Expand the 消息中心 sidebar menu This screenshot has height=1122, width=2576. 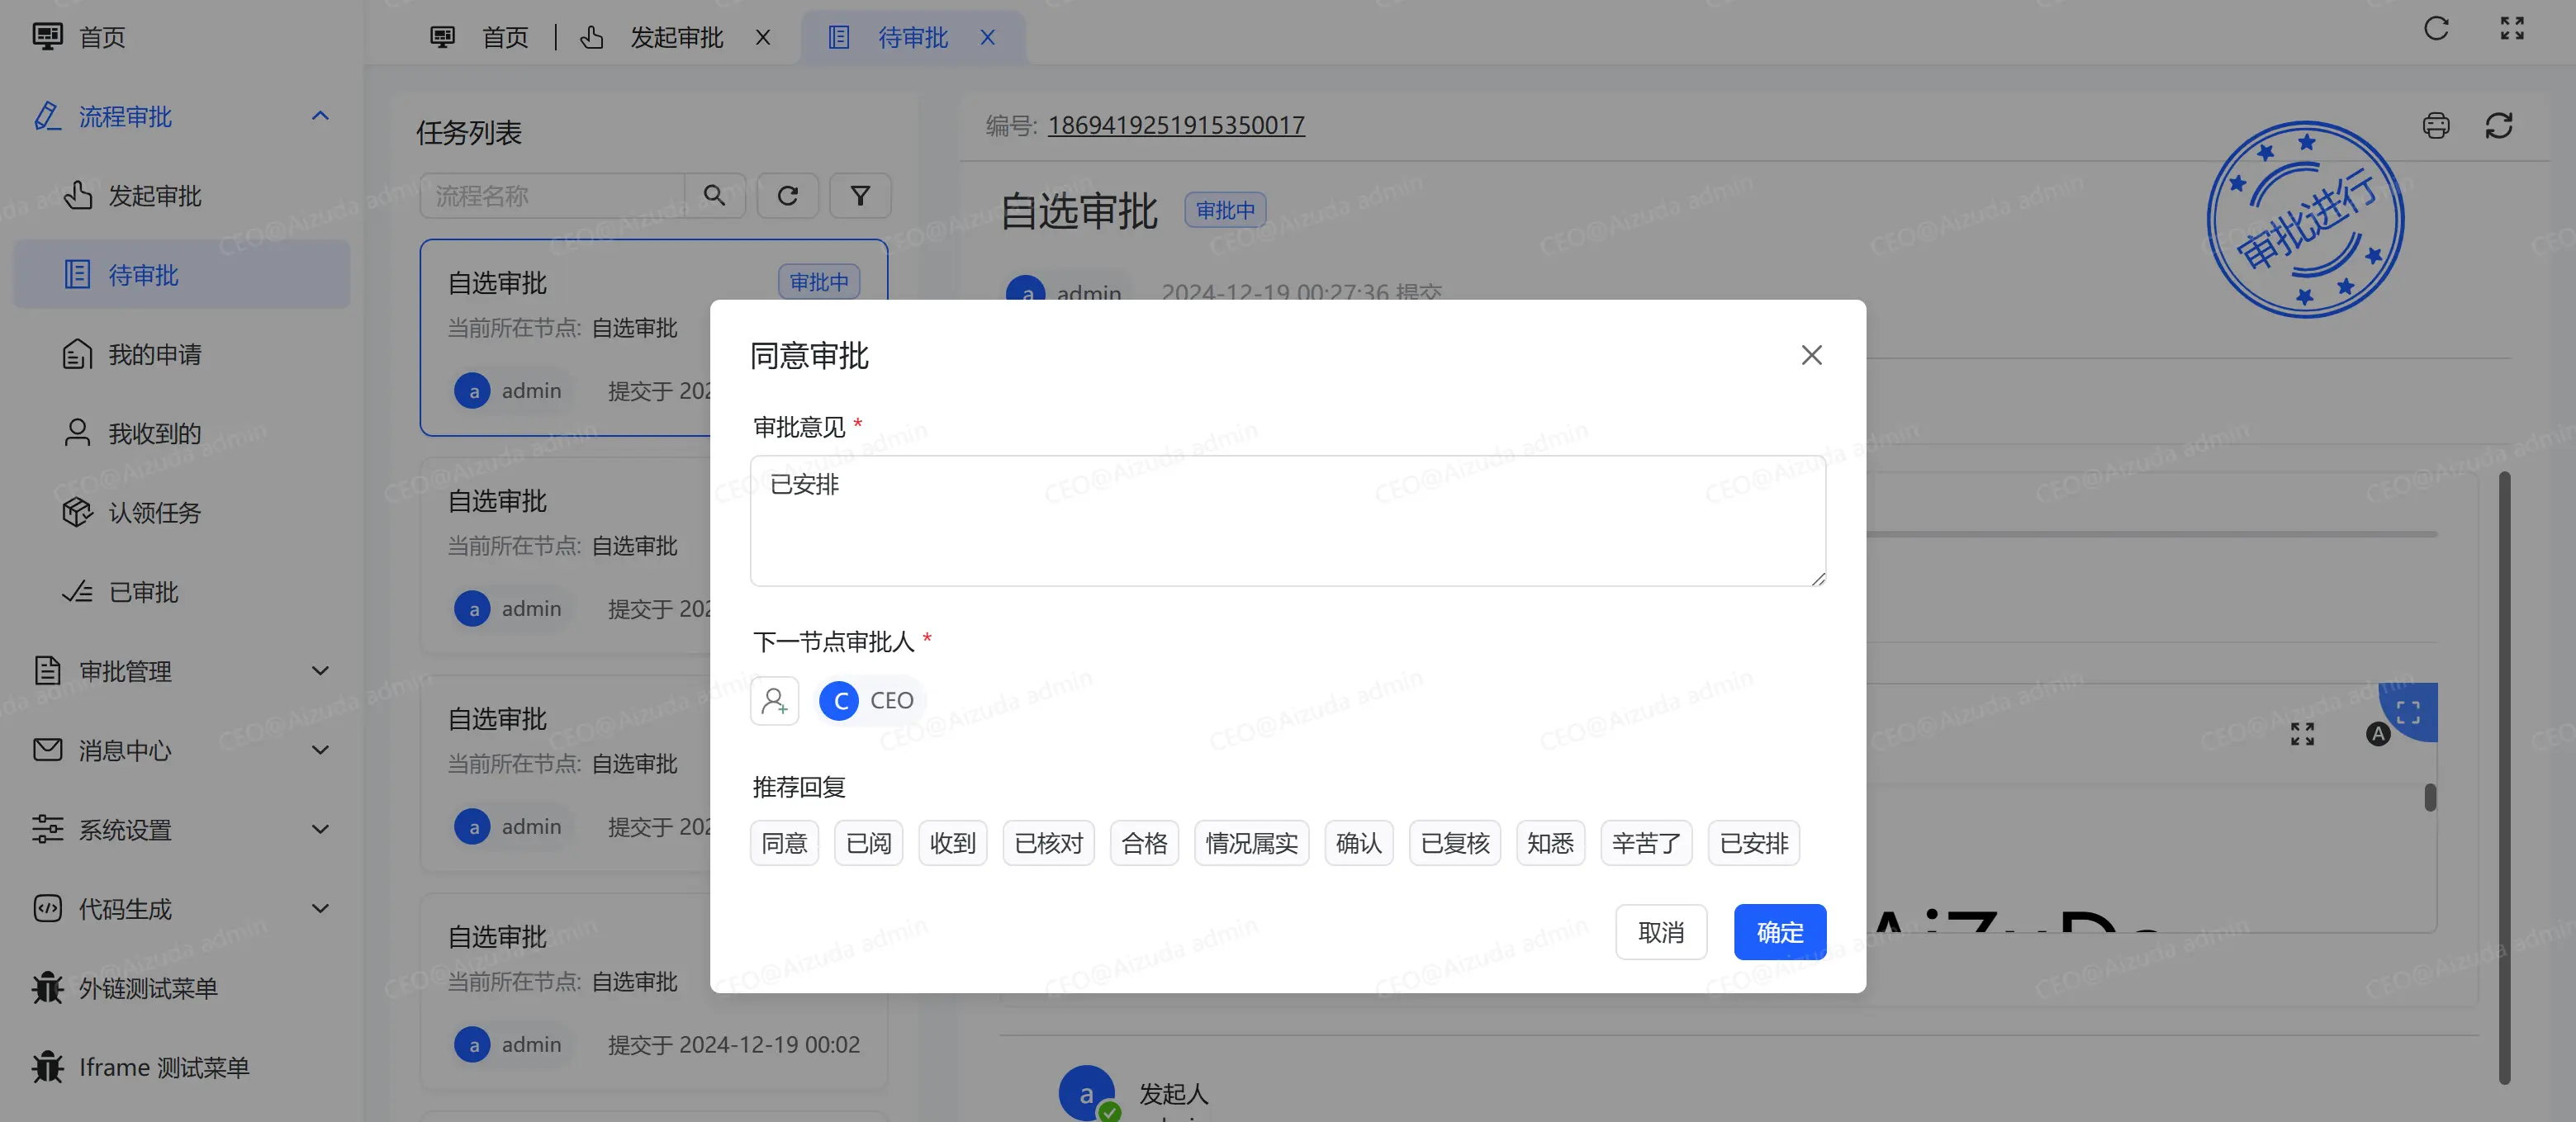[182, 750]
